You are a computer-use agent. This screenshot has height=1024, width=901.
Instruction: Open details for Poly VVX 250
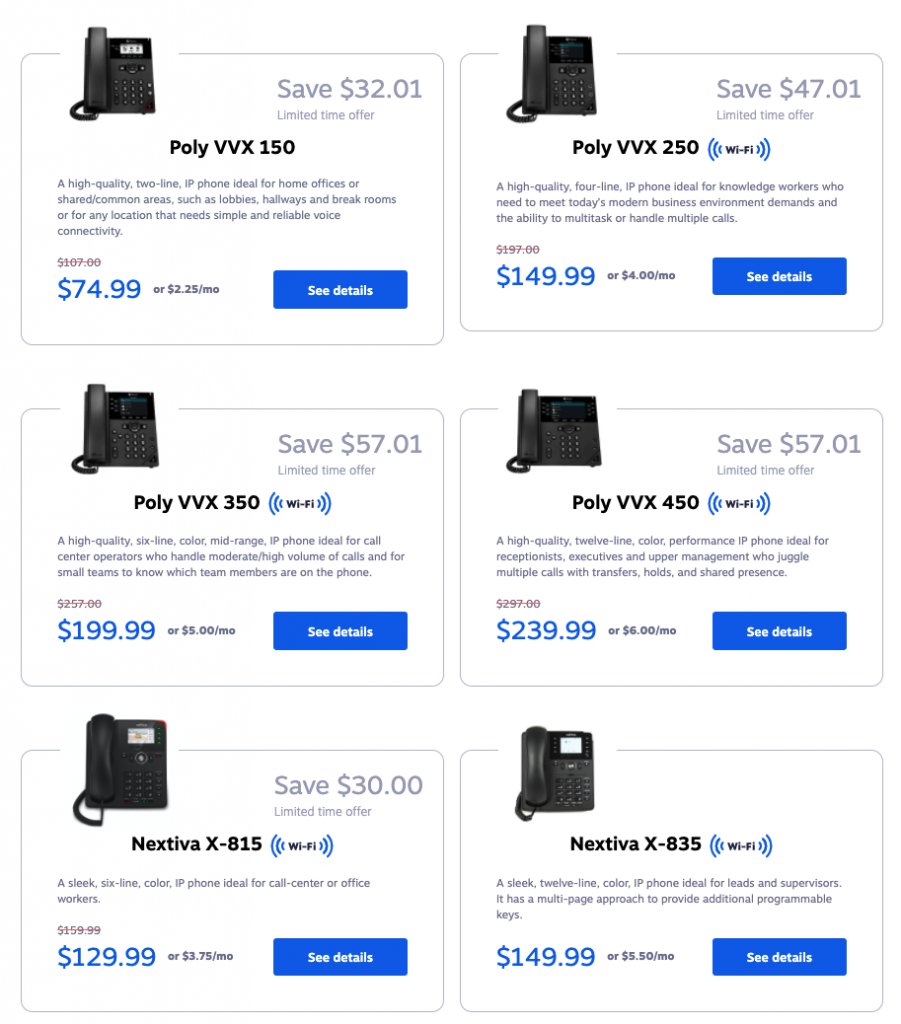pyautogui.click(x=779, y=276)
